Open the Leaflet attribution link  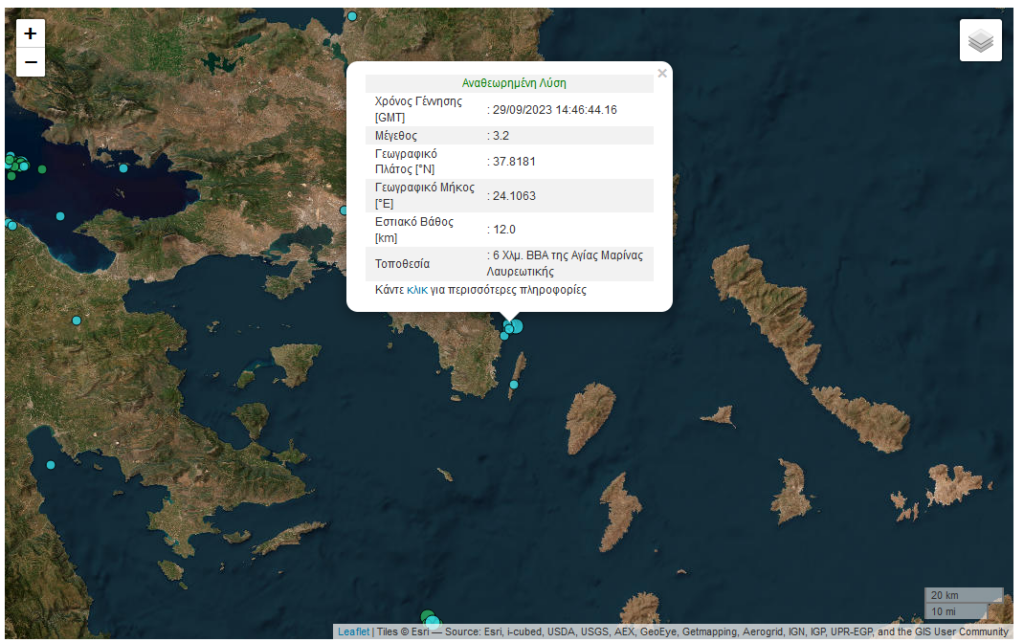point(353,632)
